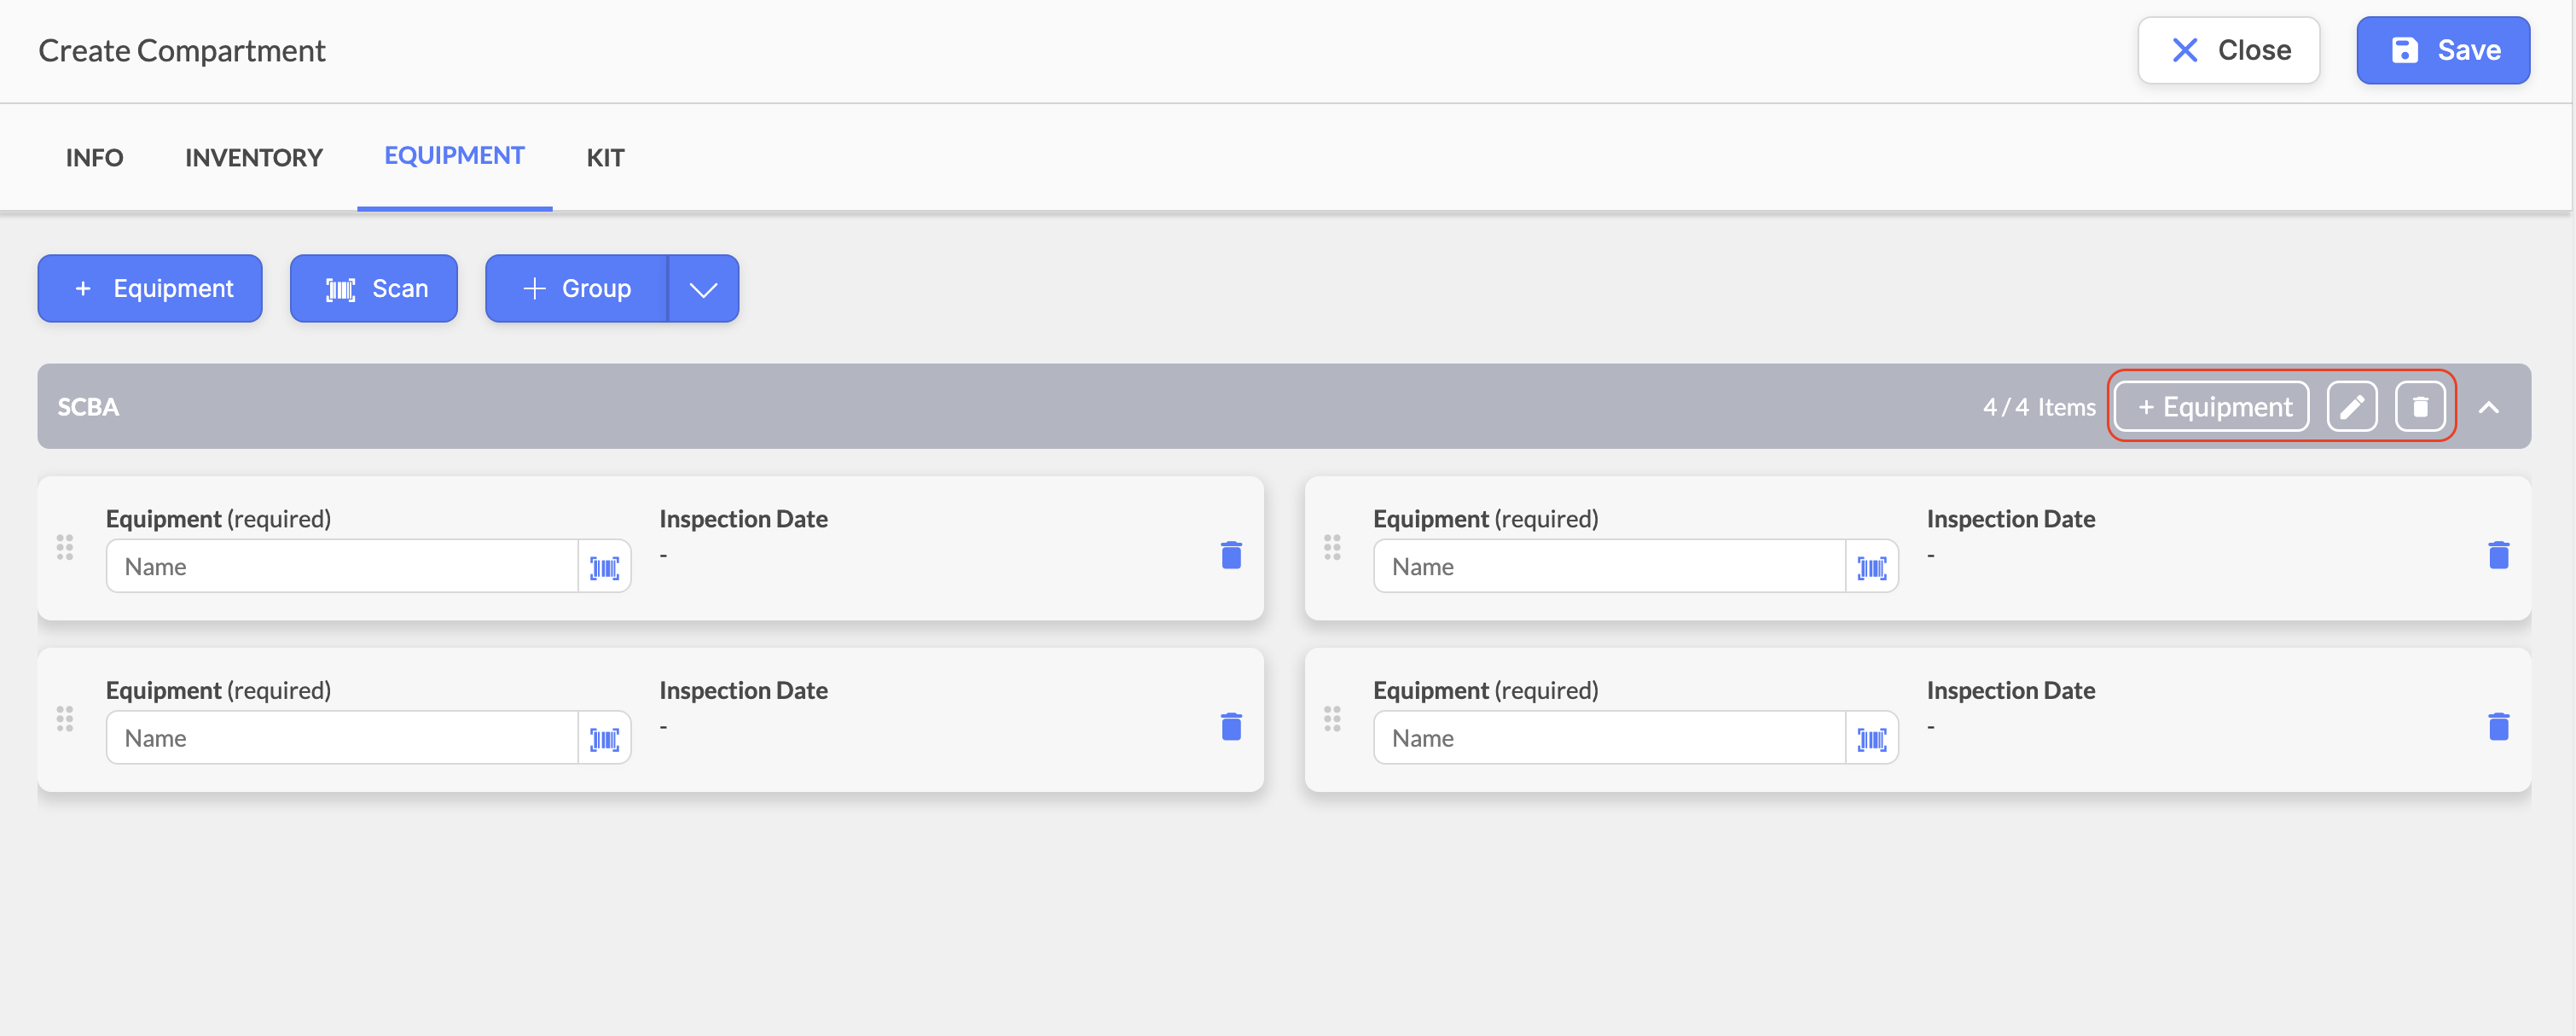Add a new Group
The height and width of the screenshot is (1036, 2576).
click(x=577, y=288)
